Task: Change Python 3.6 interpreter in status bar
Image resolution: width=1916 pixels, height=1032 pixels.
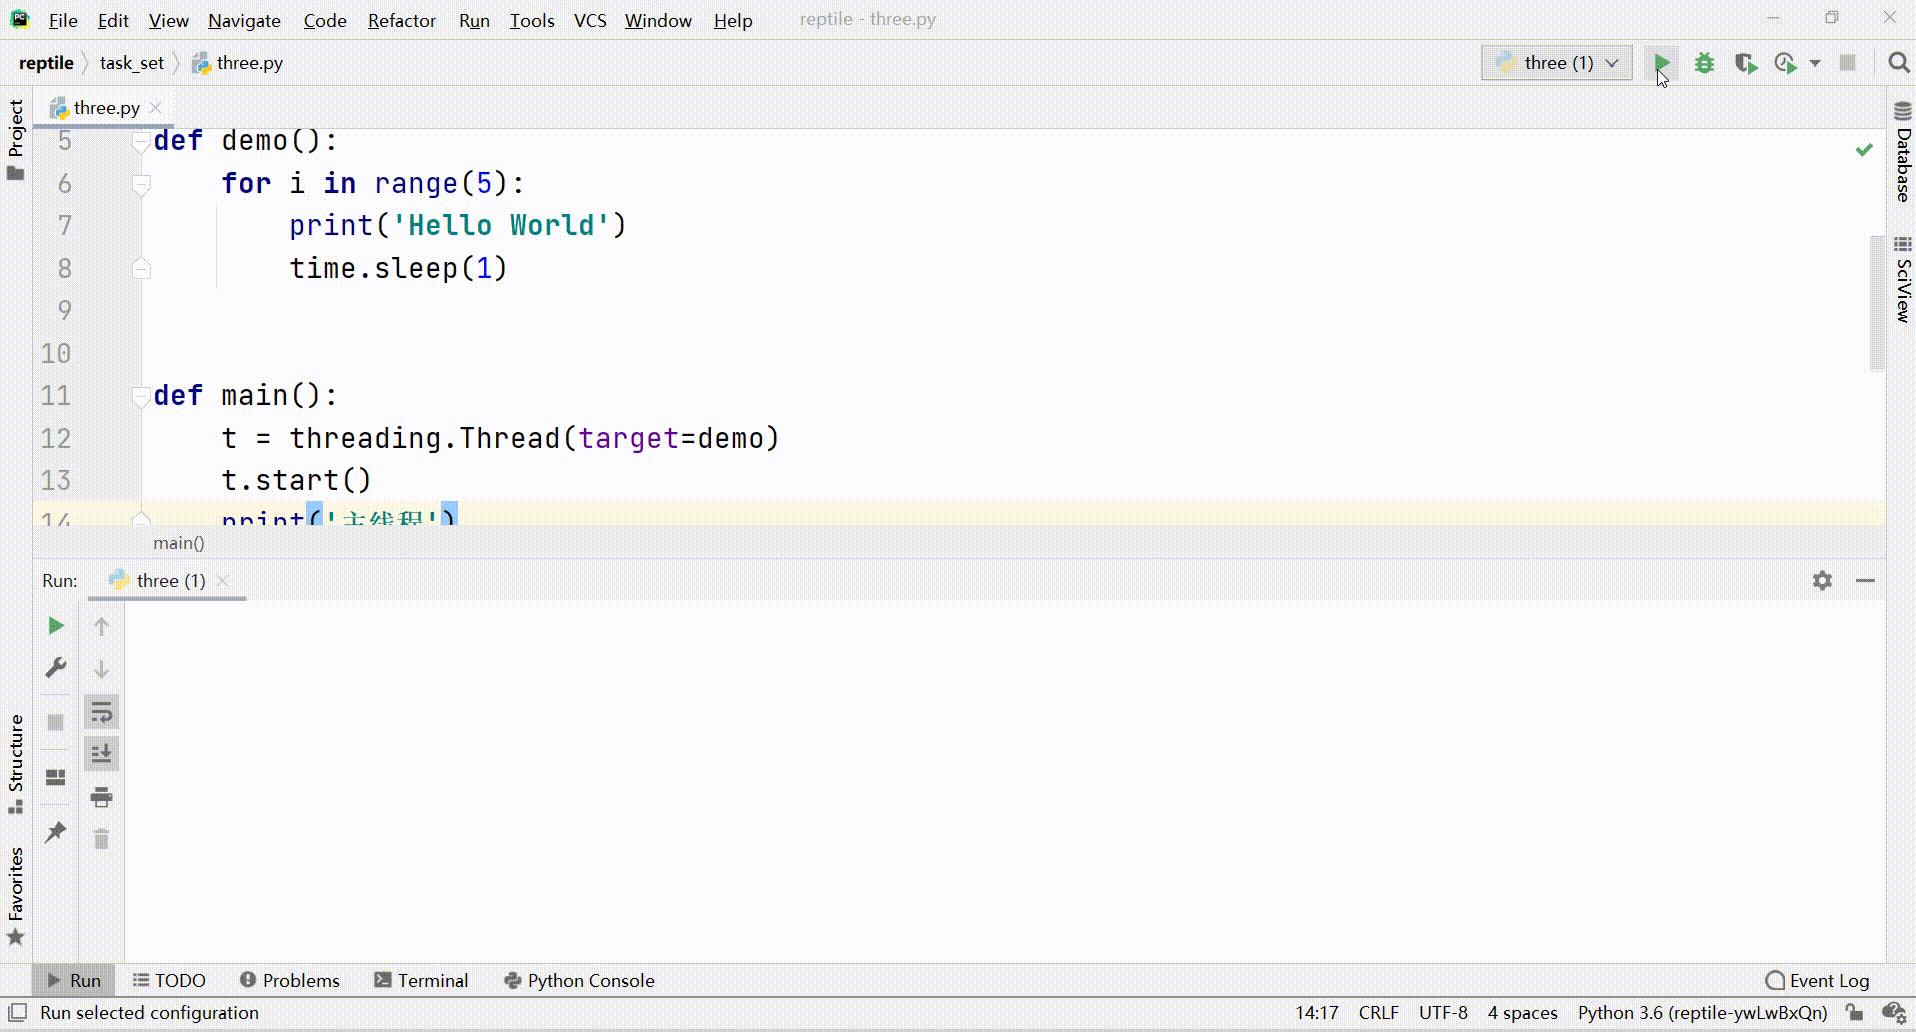Action: point(1702,1013)
